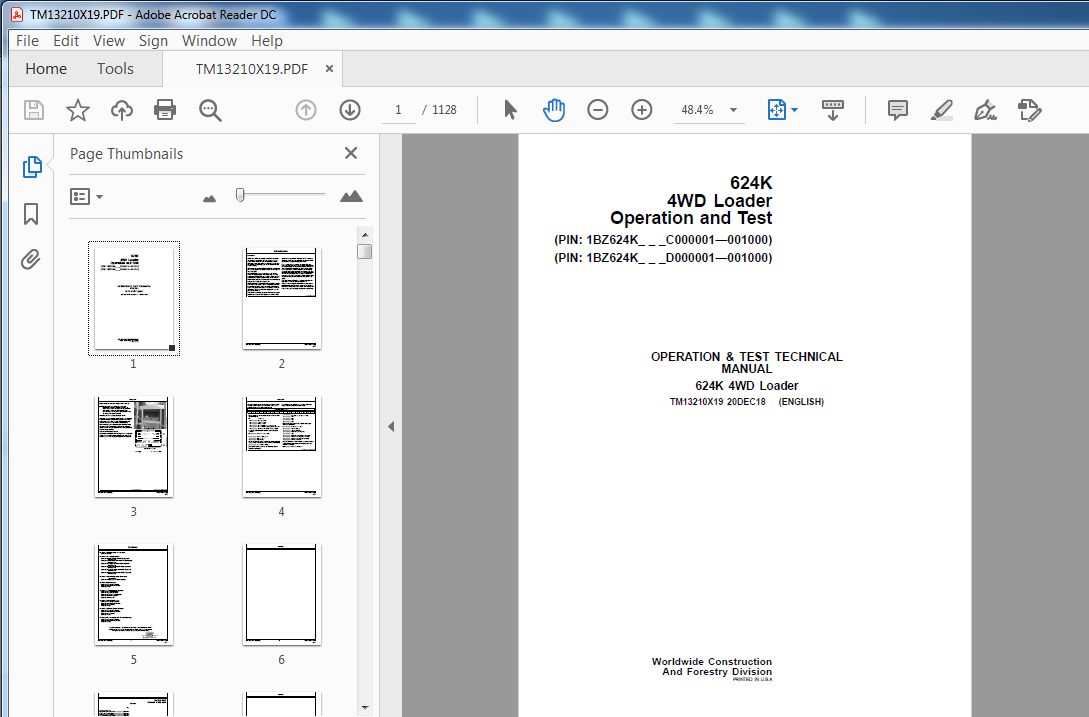Choose the Selection arrow tool
The image size is (1089, 717).
click(510, 110)
